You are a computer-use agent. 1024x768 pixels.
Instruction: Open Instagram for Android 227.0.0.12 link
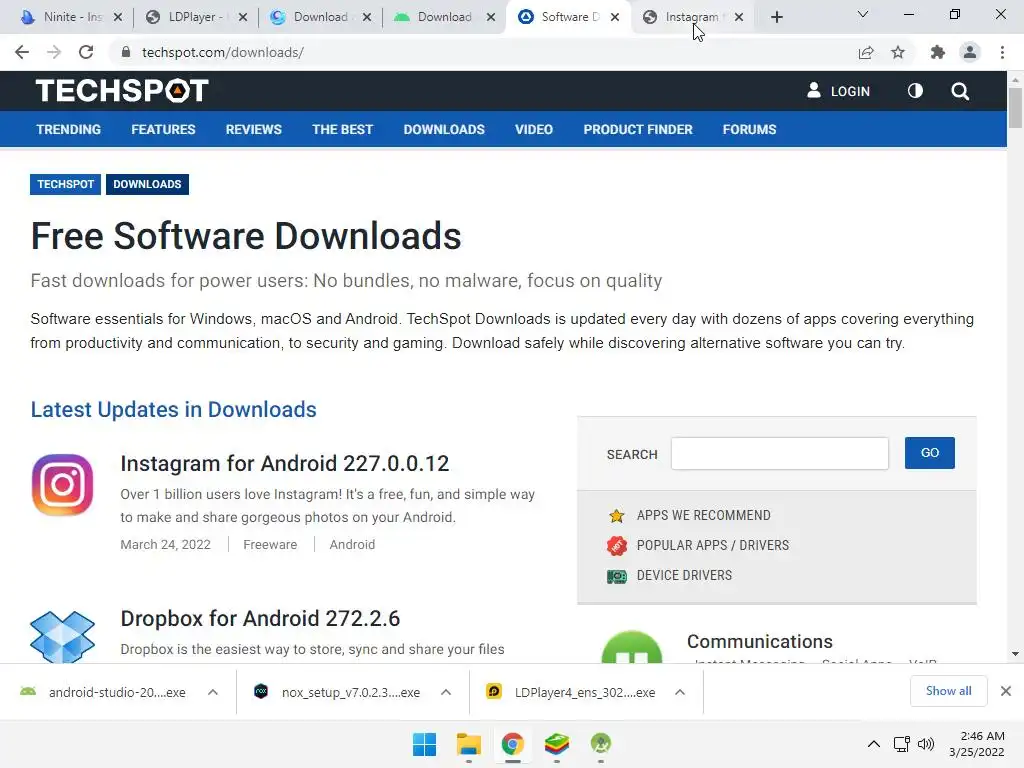(x=285, y=464)
